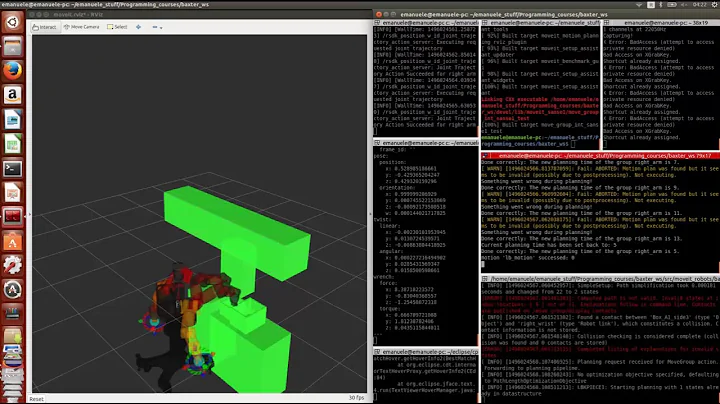The height and width of the screenshot is (404, 720).
Task: Open Software Updater icon in the dock
Action: [12, 290]
